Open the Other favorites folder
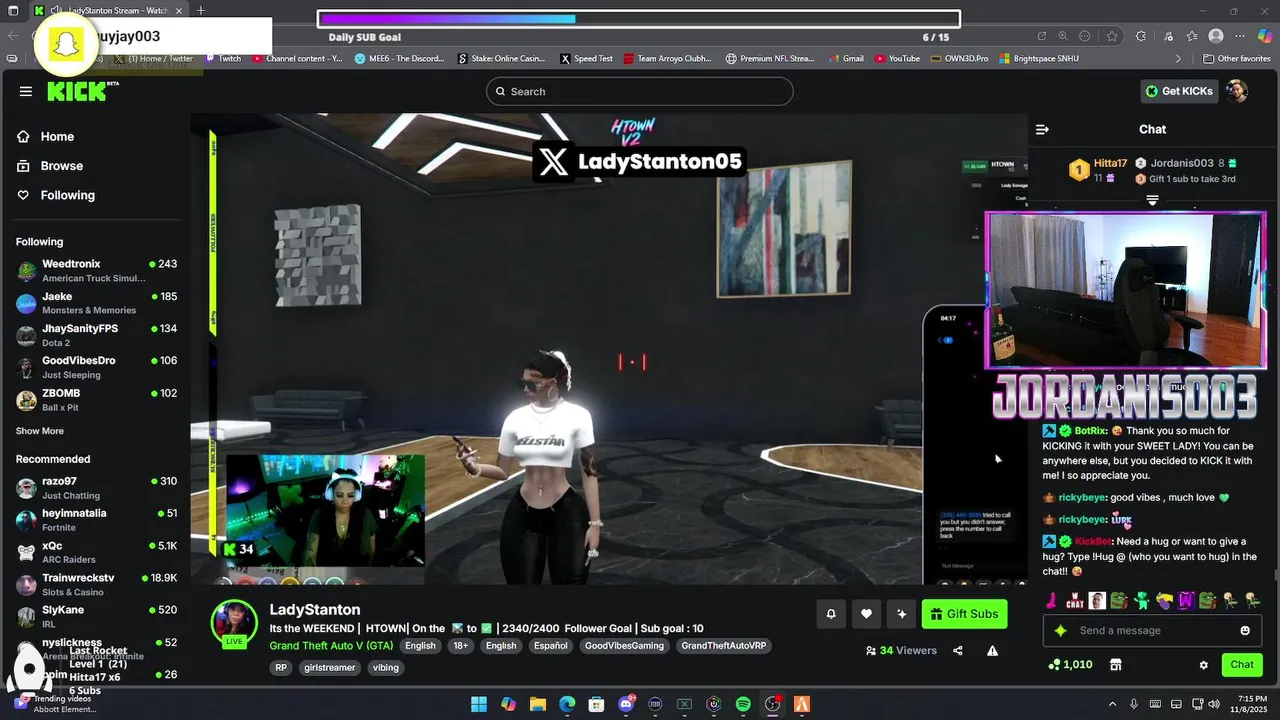The width and height of the screenshot is (1280, 720). point(1236,59)
